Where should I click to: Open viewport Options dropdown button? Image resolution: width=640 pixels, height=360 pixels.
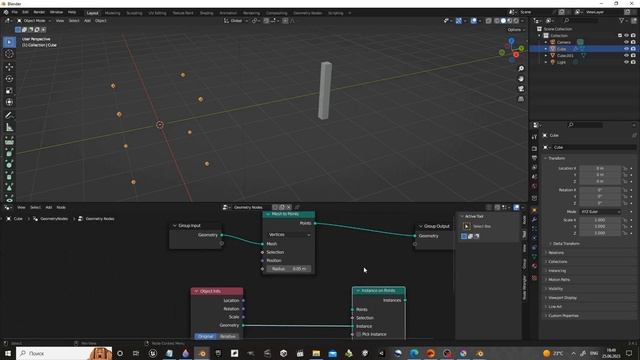click(x=516, y=30)
